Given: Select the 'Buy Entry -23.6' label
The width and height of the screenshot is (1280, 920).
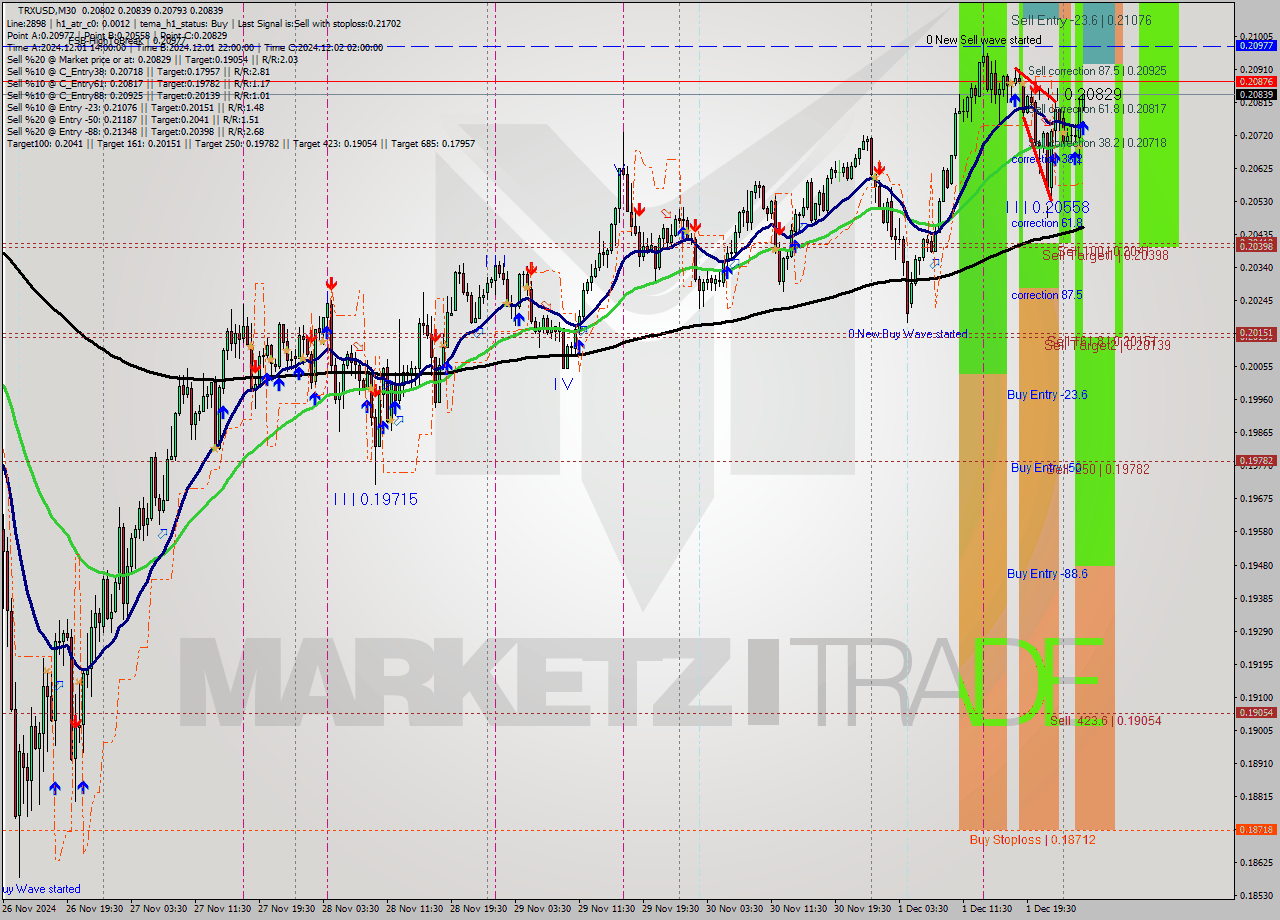Looking at the screenshot, I should 1047,395.
